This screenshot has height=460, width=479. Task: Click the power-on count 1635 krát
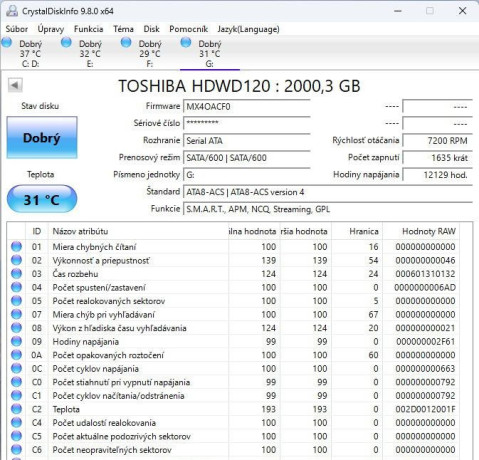(x=437, y=158)
